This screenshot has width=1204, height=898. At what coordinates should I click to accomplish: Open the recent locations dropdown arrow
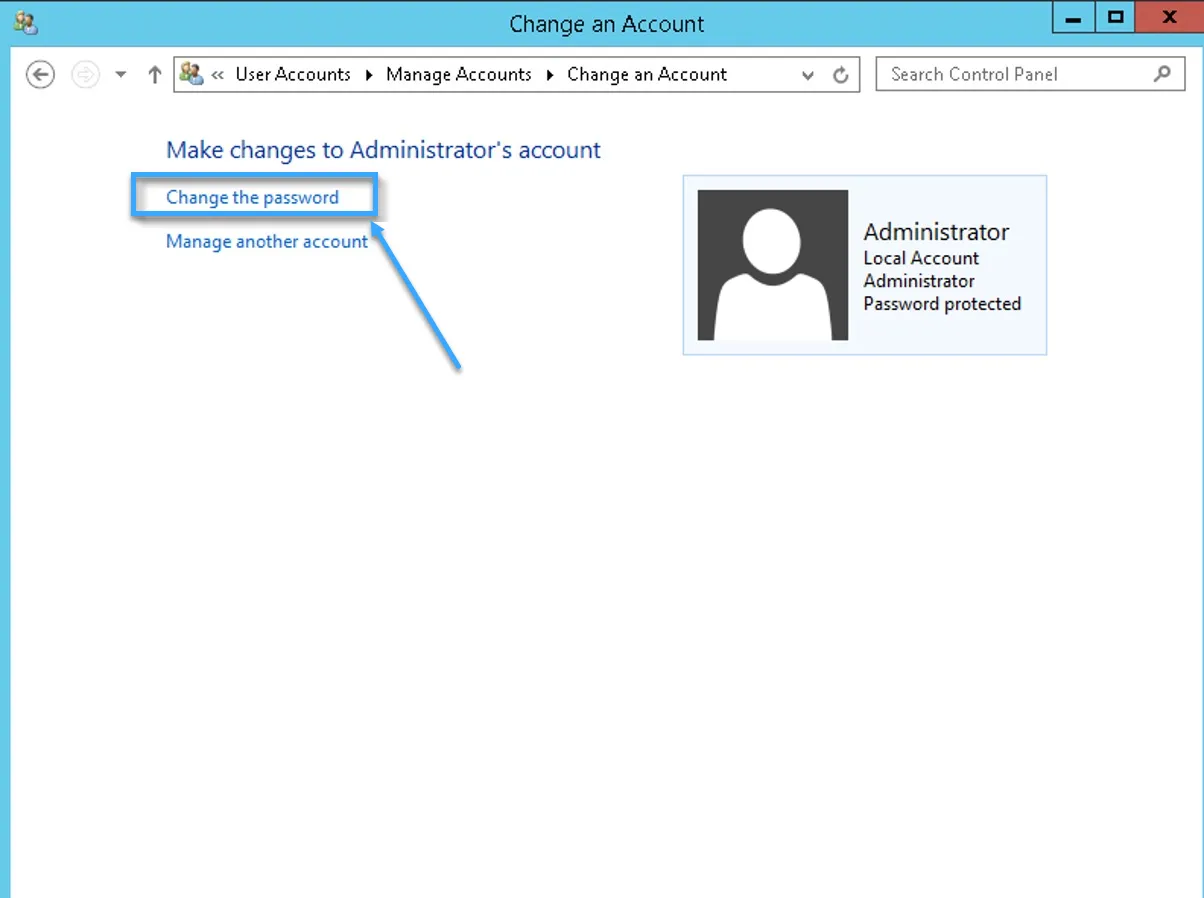pyautogui.click(x=121, y=75)
